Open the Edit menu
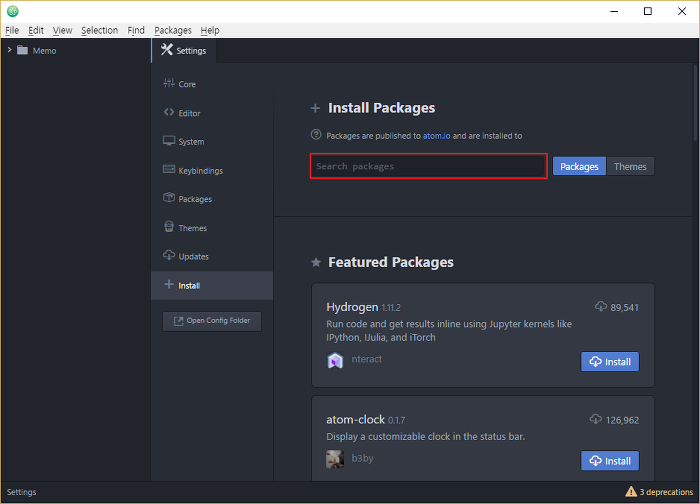 coord(36,30)
